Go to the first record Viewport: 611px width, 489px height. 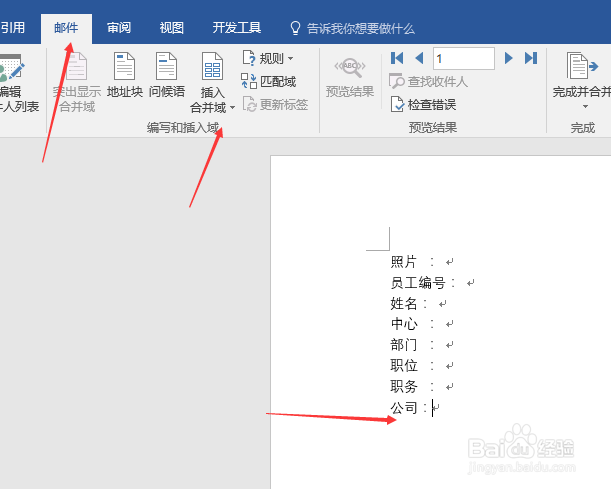coord(397,58)
